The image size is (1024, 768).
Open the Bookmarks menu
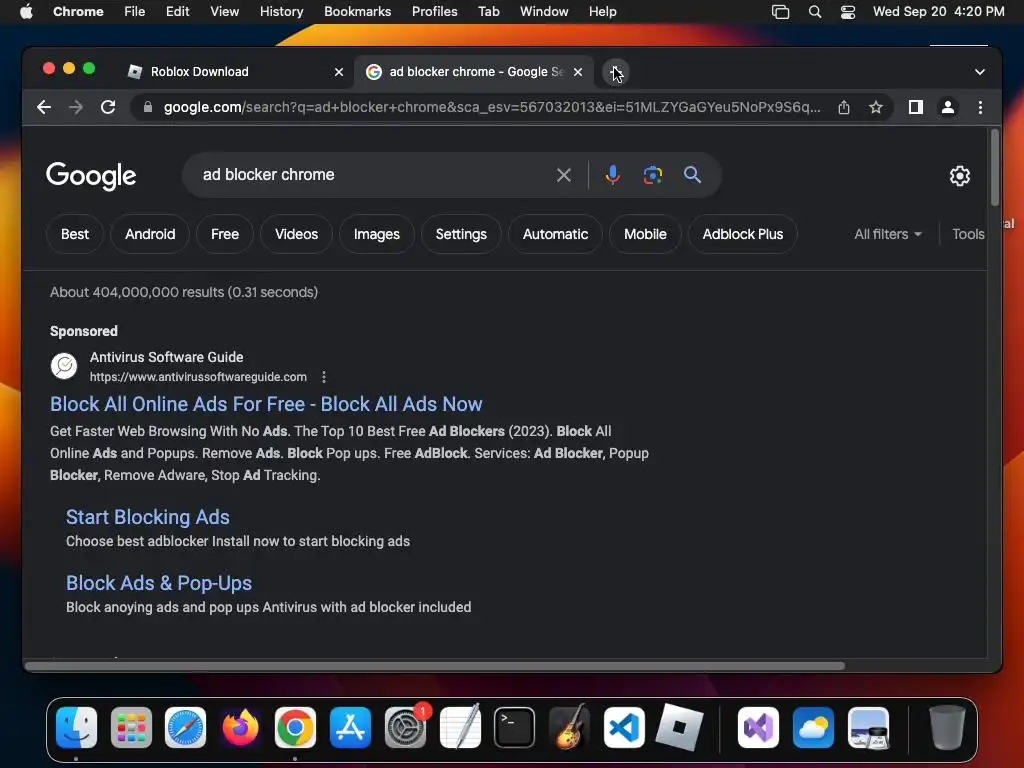(x=357, y=12)
